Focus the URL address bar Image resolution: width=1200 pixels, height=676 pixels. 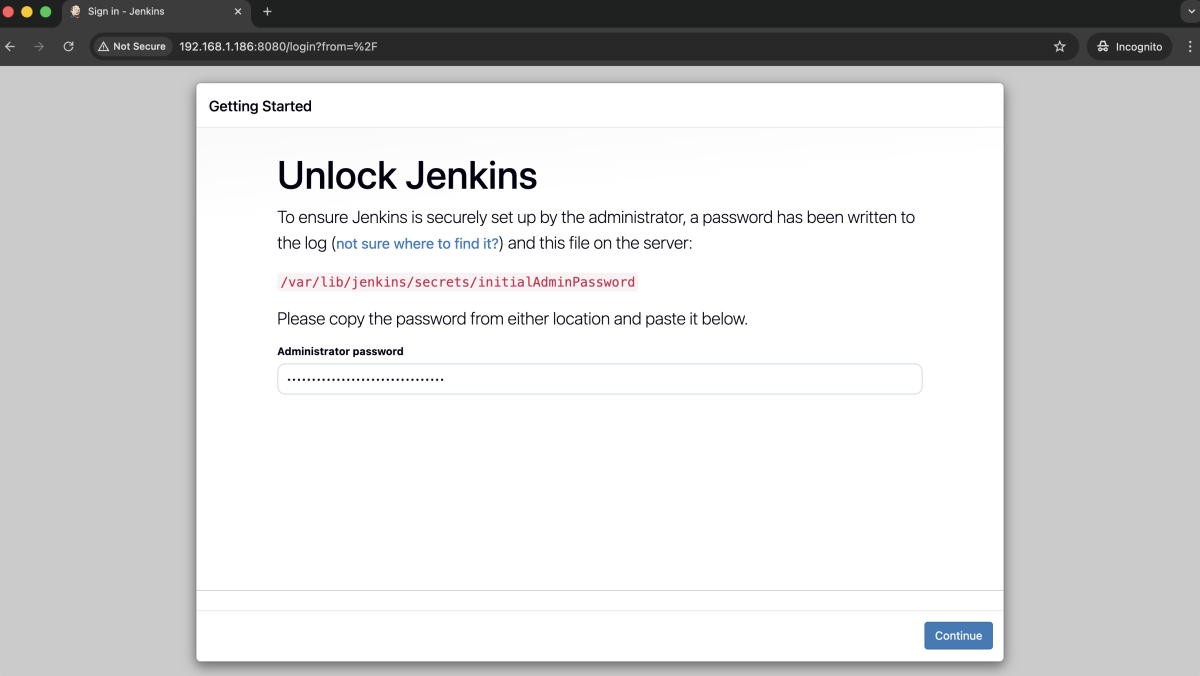pyautogui.click(x=600, y=47)
